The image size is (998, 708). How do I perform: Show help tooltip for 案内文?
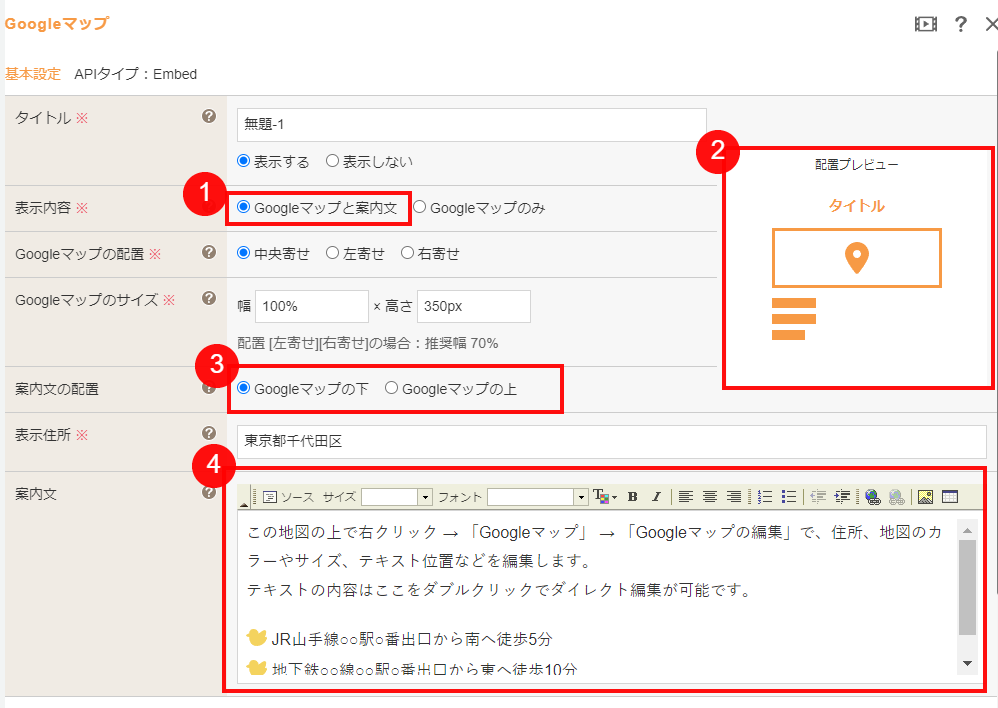tap(209, 492)
